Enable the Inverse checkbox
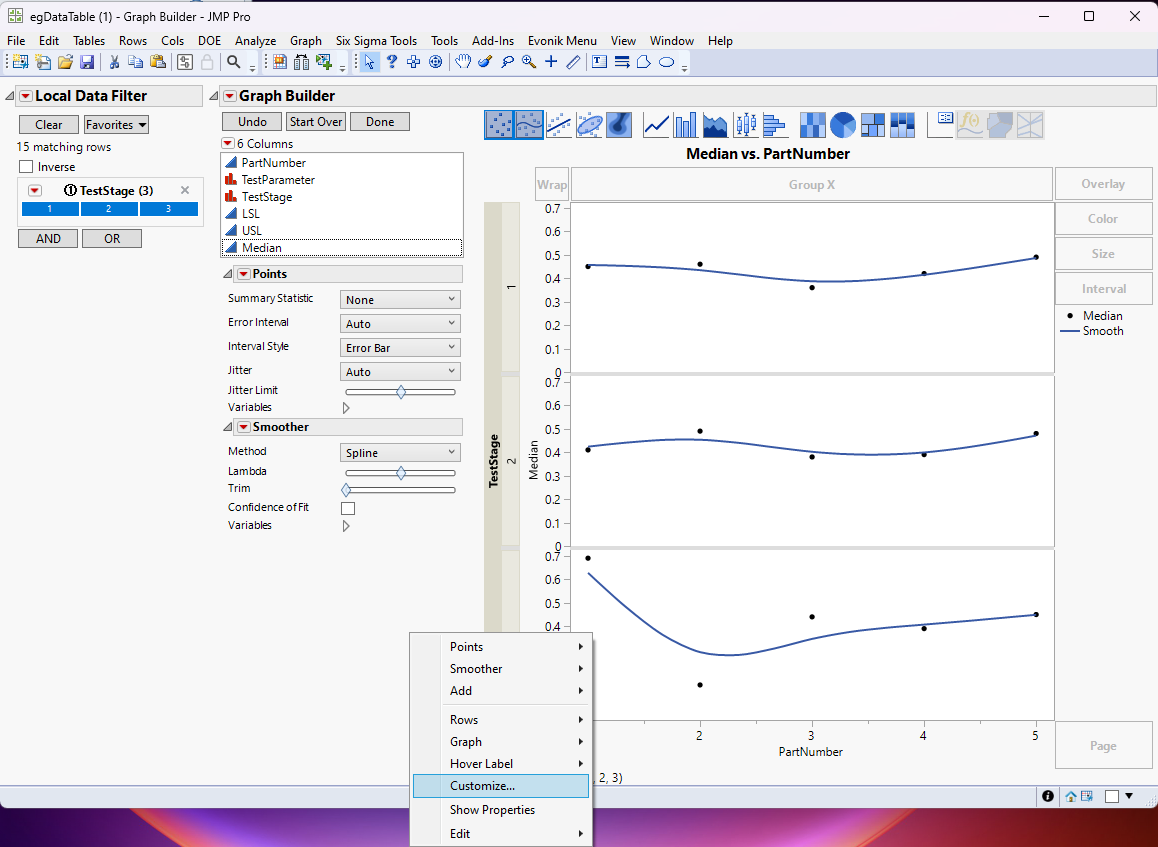Screen dimensions: 1158x847 [26, 167]
